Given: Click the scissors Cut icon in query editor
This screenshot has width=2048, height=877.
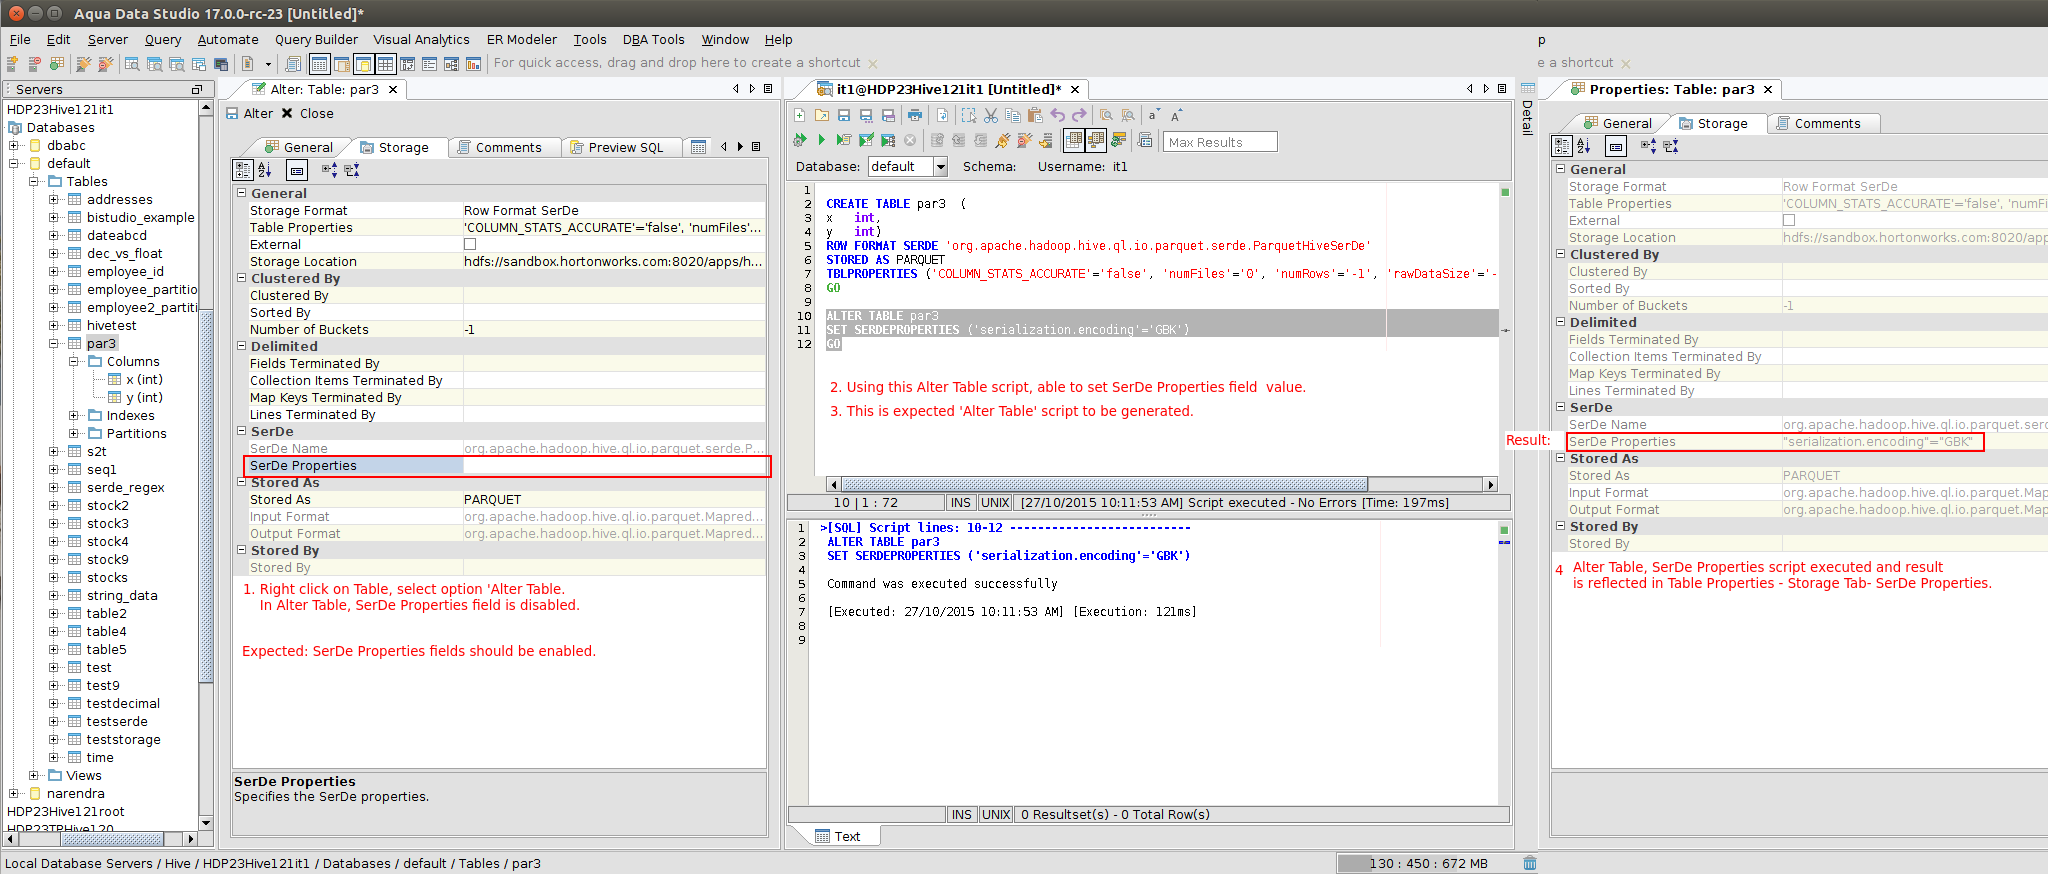Looking at the screenshot, I should [991, 116].
